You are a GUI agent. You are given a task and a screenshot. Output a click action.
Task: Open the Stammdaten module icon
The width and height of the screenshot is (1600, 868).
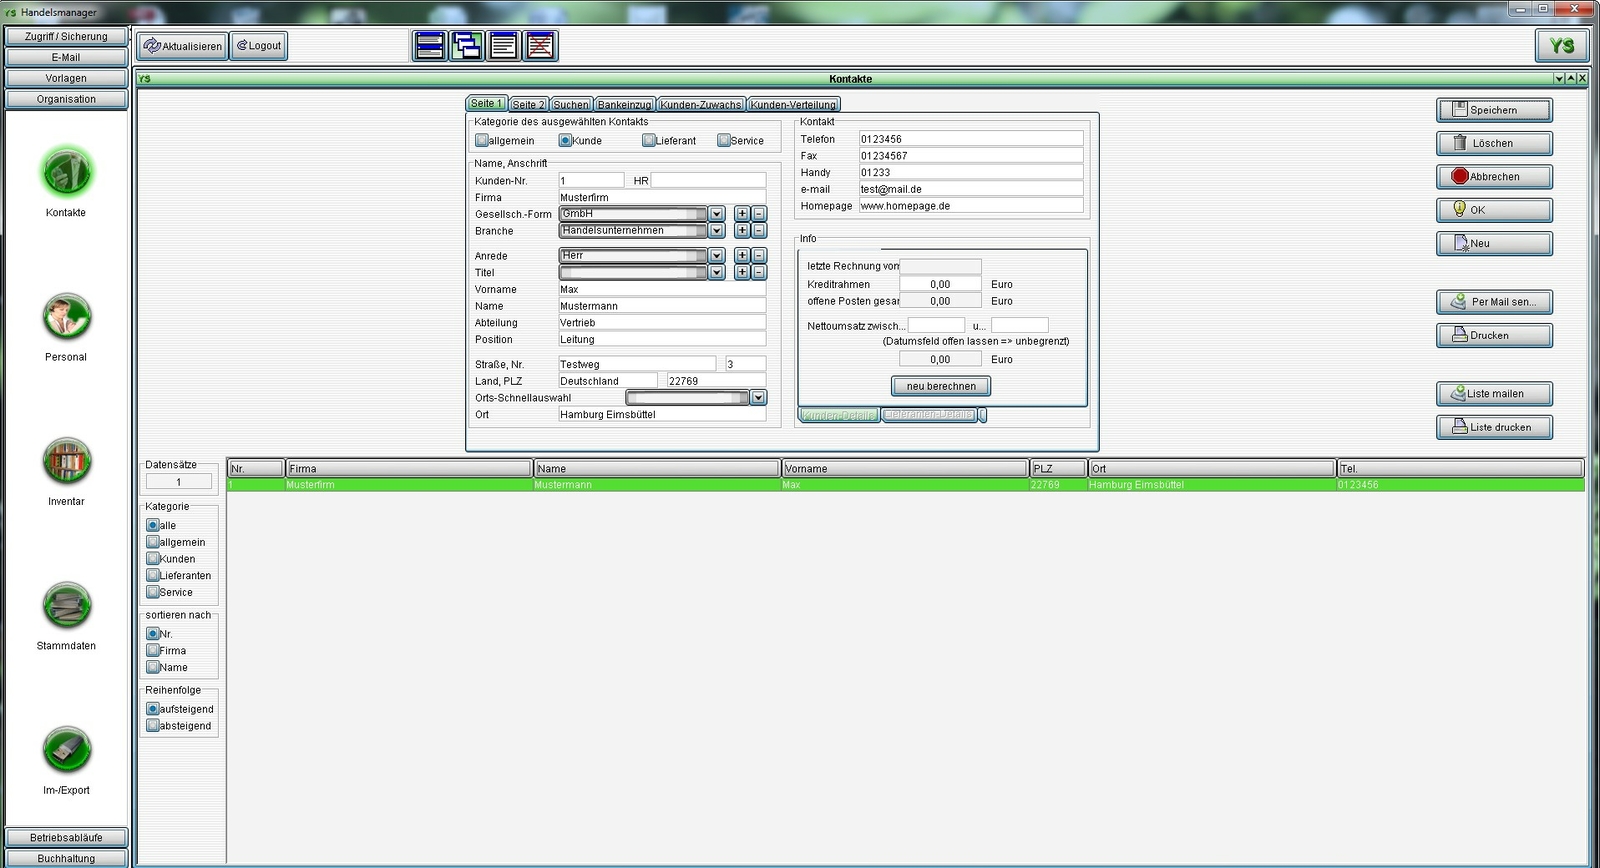click(x=66, y=606)
